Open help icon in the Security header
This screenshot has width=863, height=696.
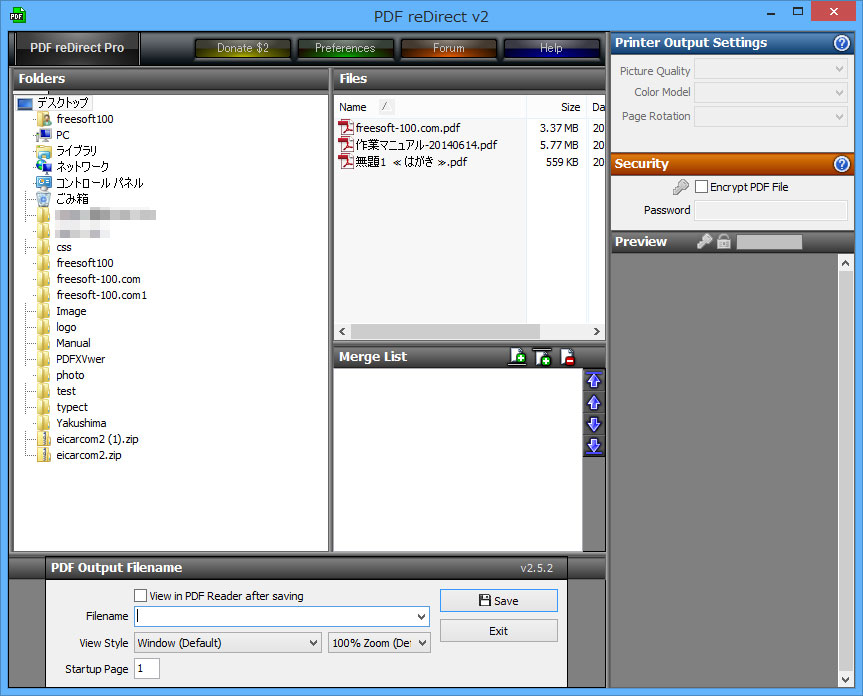point(842,164)
